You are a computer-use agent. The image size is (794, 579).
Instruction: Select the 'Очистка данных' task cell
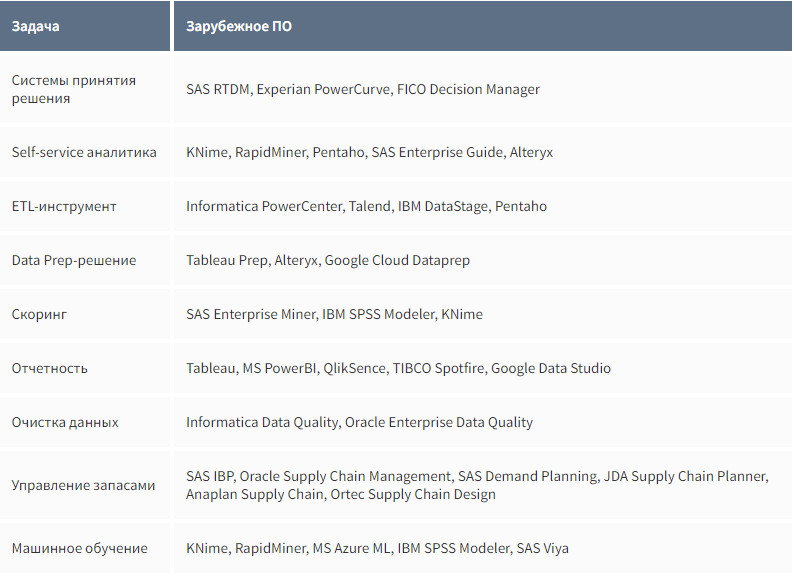tap(65, 422)
